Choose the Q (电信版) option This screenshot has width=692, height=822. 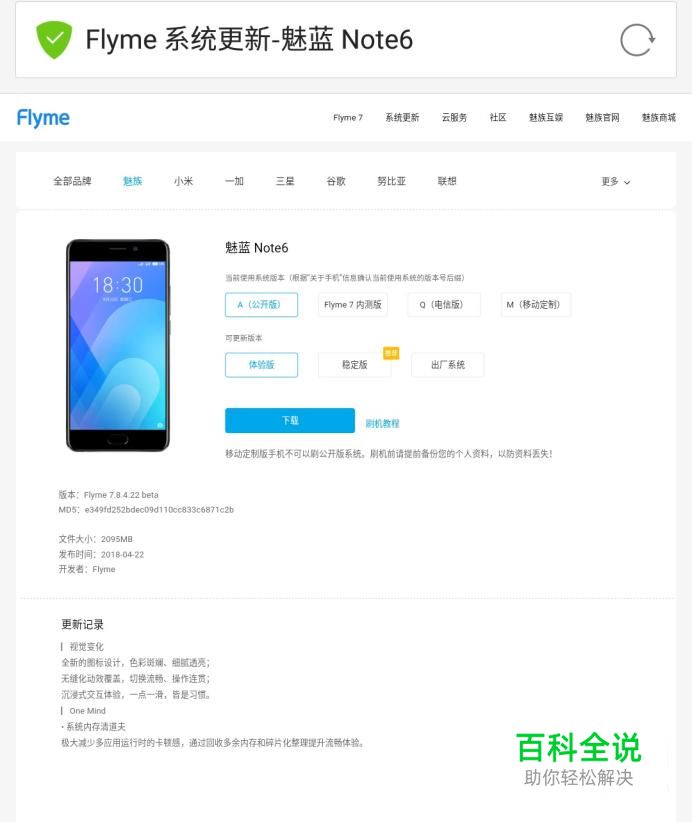(444, 305)
